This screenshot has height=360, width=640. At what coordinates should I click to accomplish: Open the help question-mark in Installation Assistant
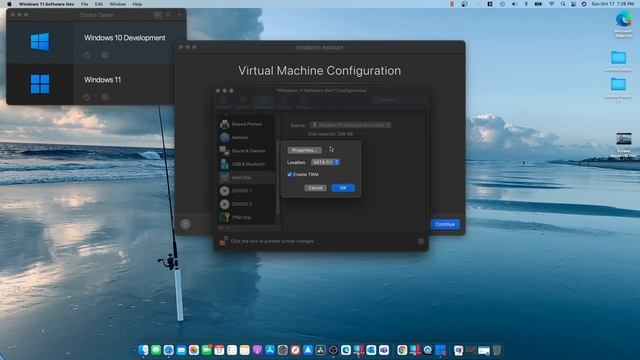click(x=185, y=224)
